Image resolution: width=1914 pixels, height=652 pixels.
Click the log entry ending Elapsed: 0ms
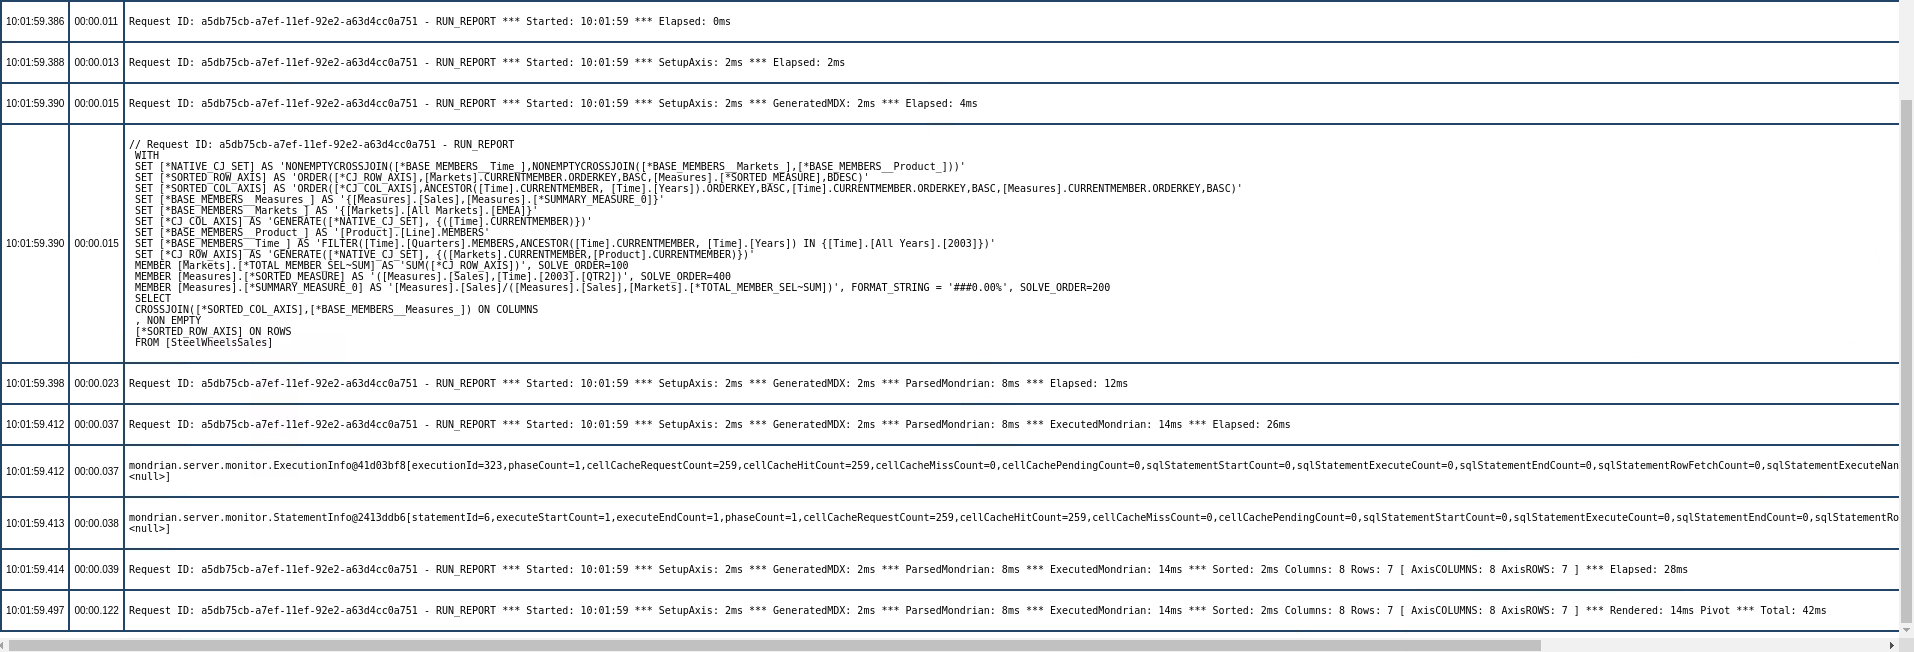tap(429, 21)
